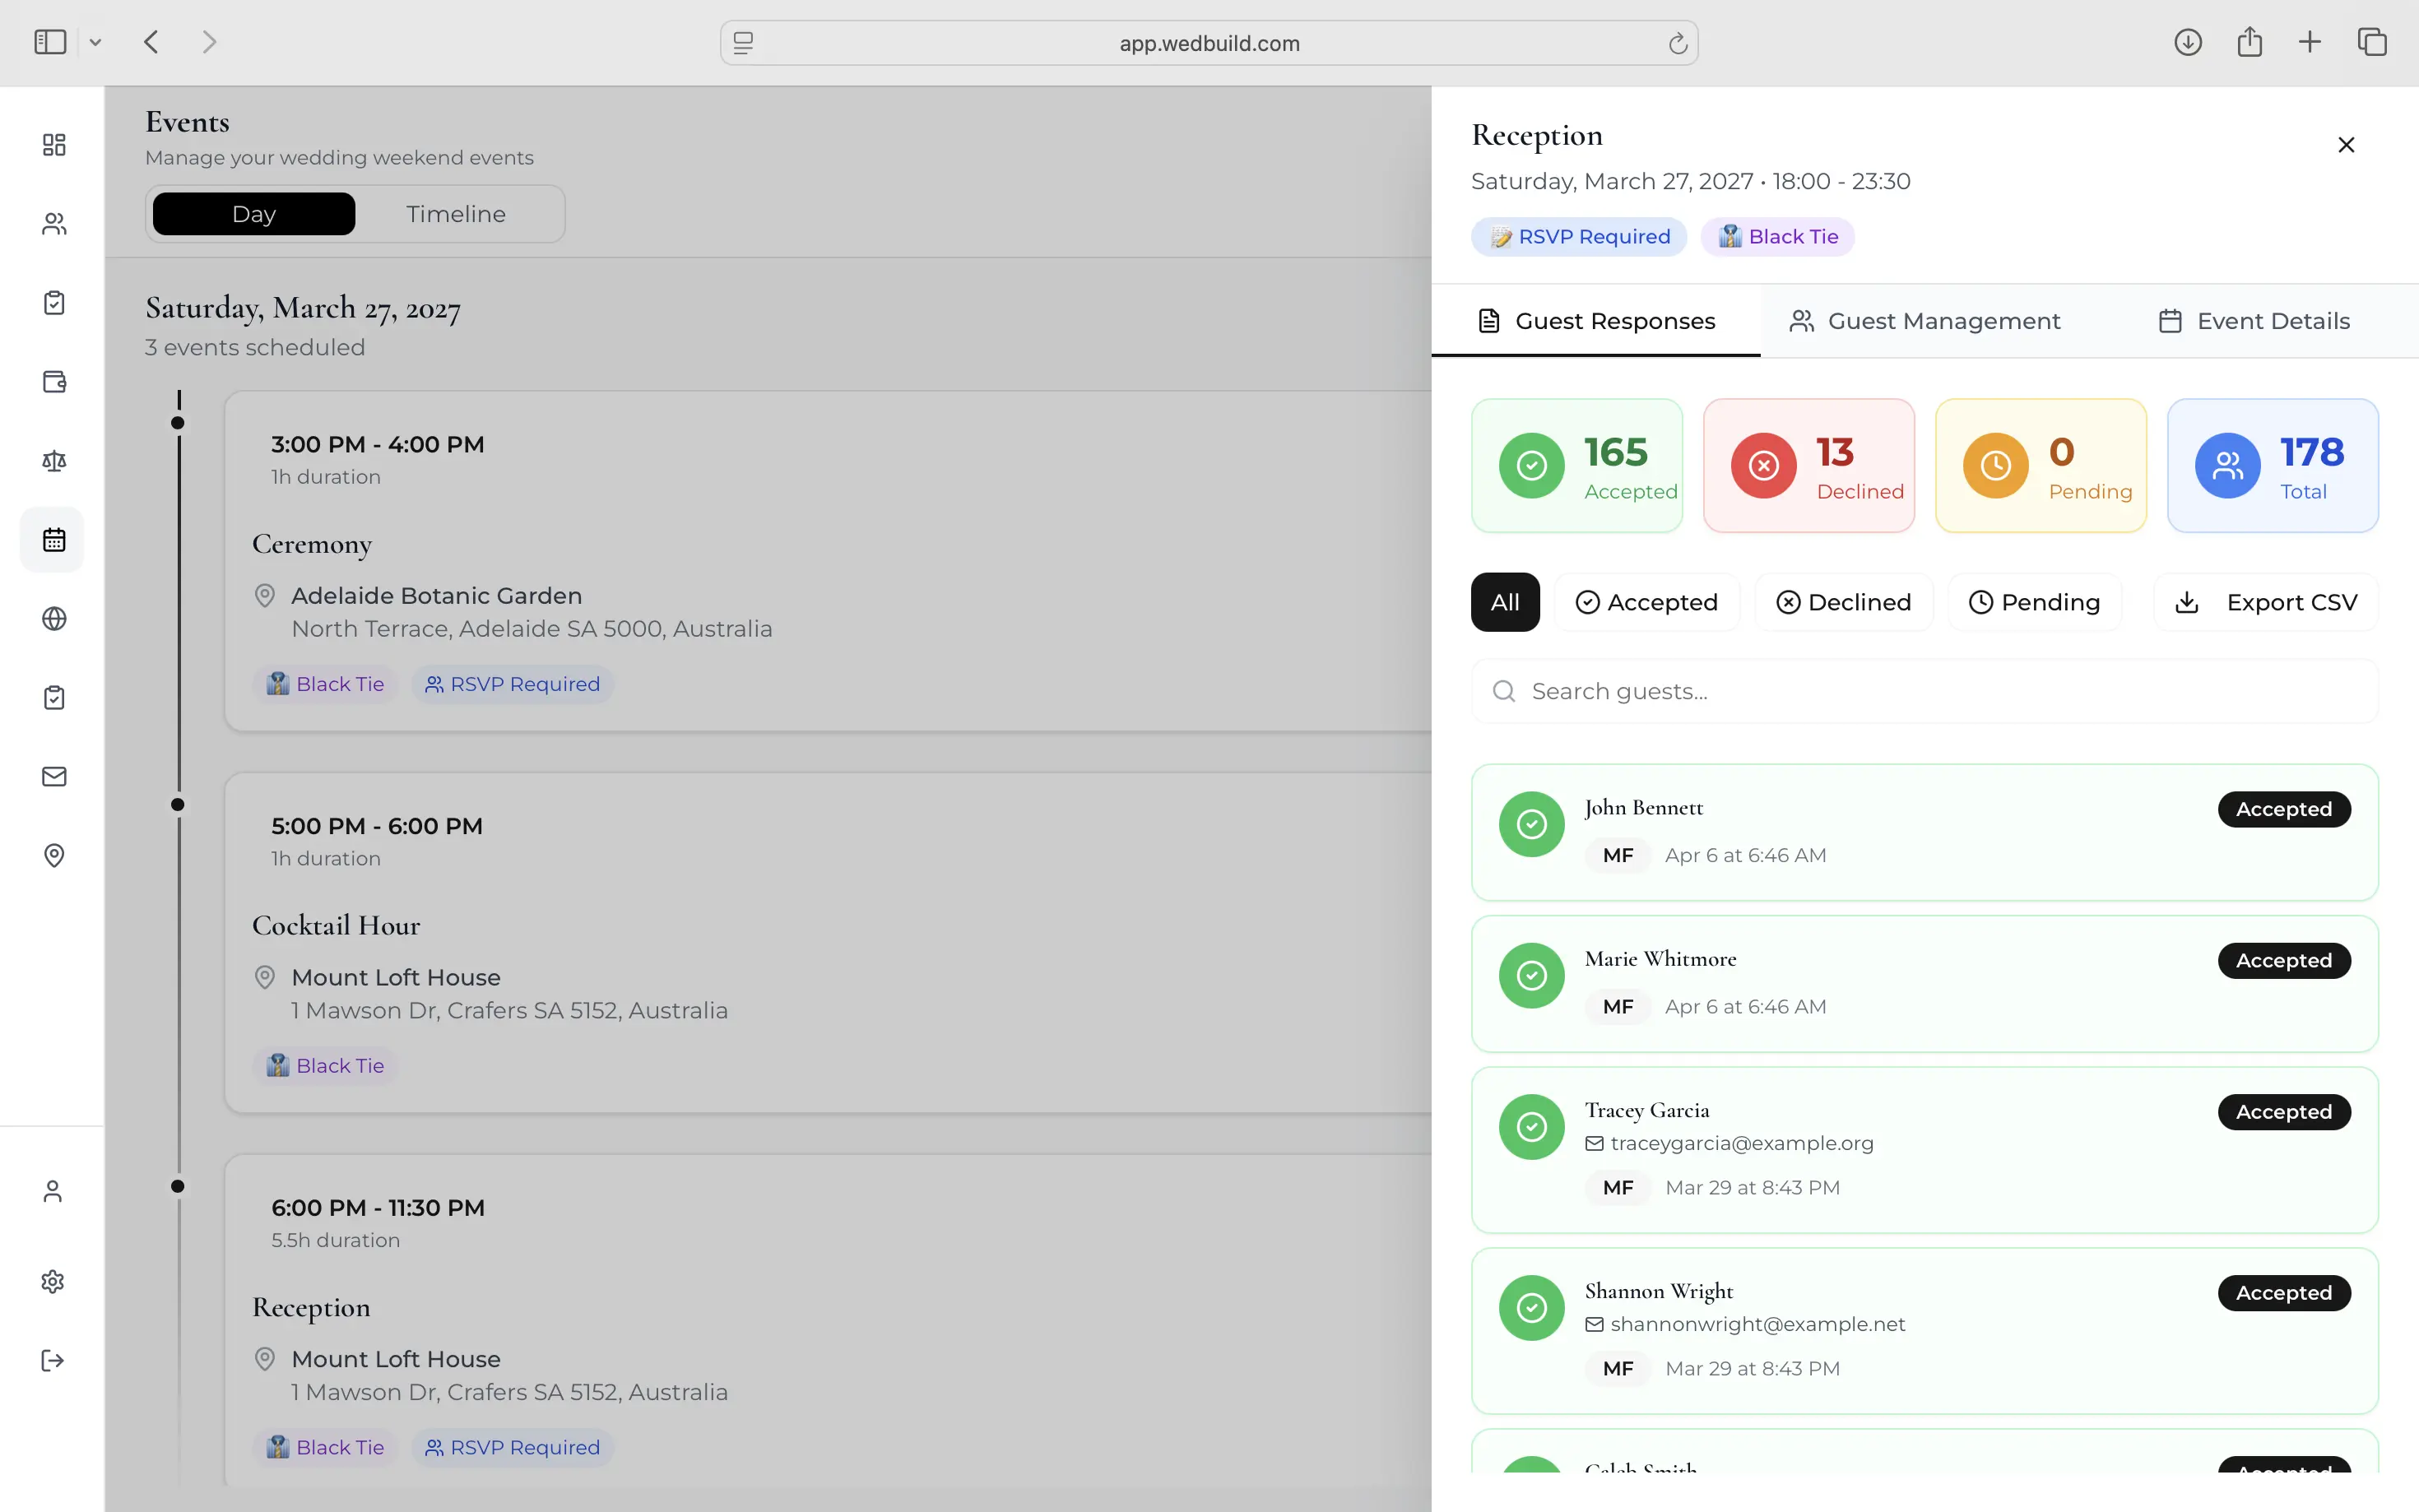Screen dimensions: 2419x1512
Task: Click the Accepted badge on Tracey Garcia's row
Action: [x=2284, y=1112]
